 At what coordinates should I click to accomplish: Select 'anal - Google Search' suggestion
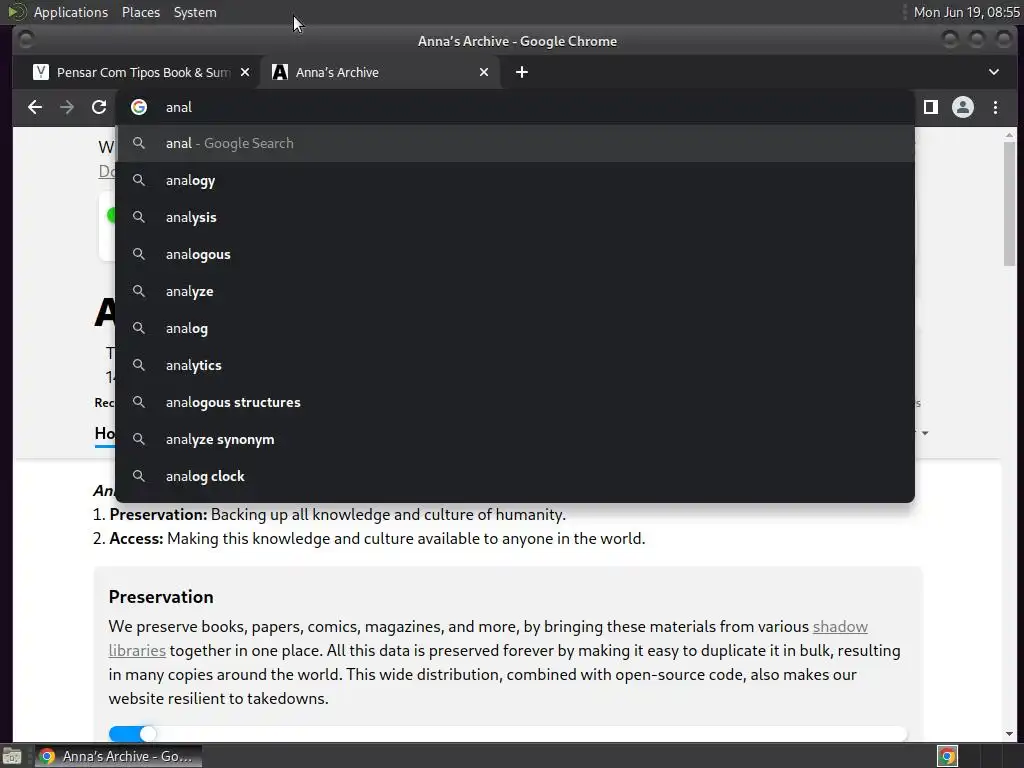[515, 143]
